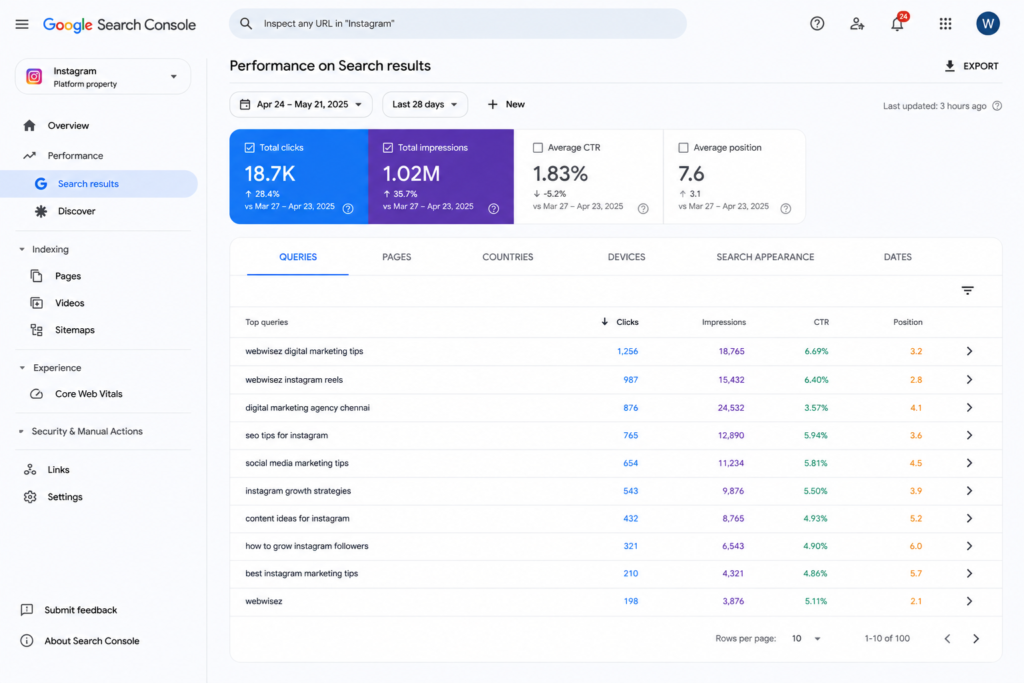Expand the webwisez instagram reels row arrow
Screen dimensions: 1024x683
(x=969, y=379)
